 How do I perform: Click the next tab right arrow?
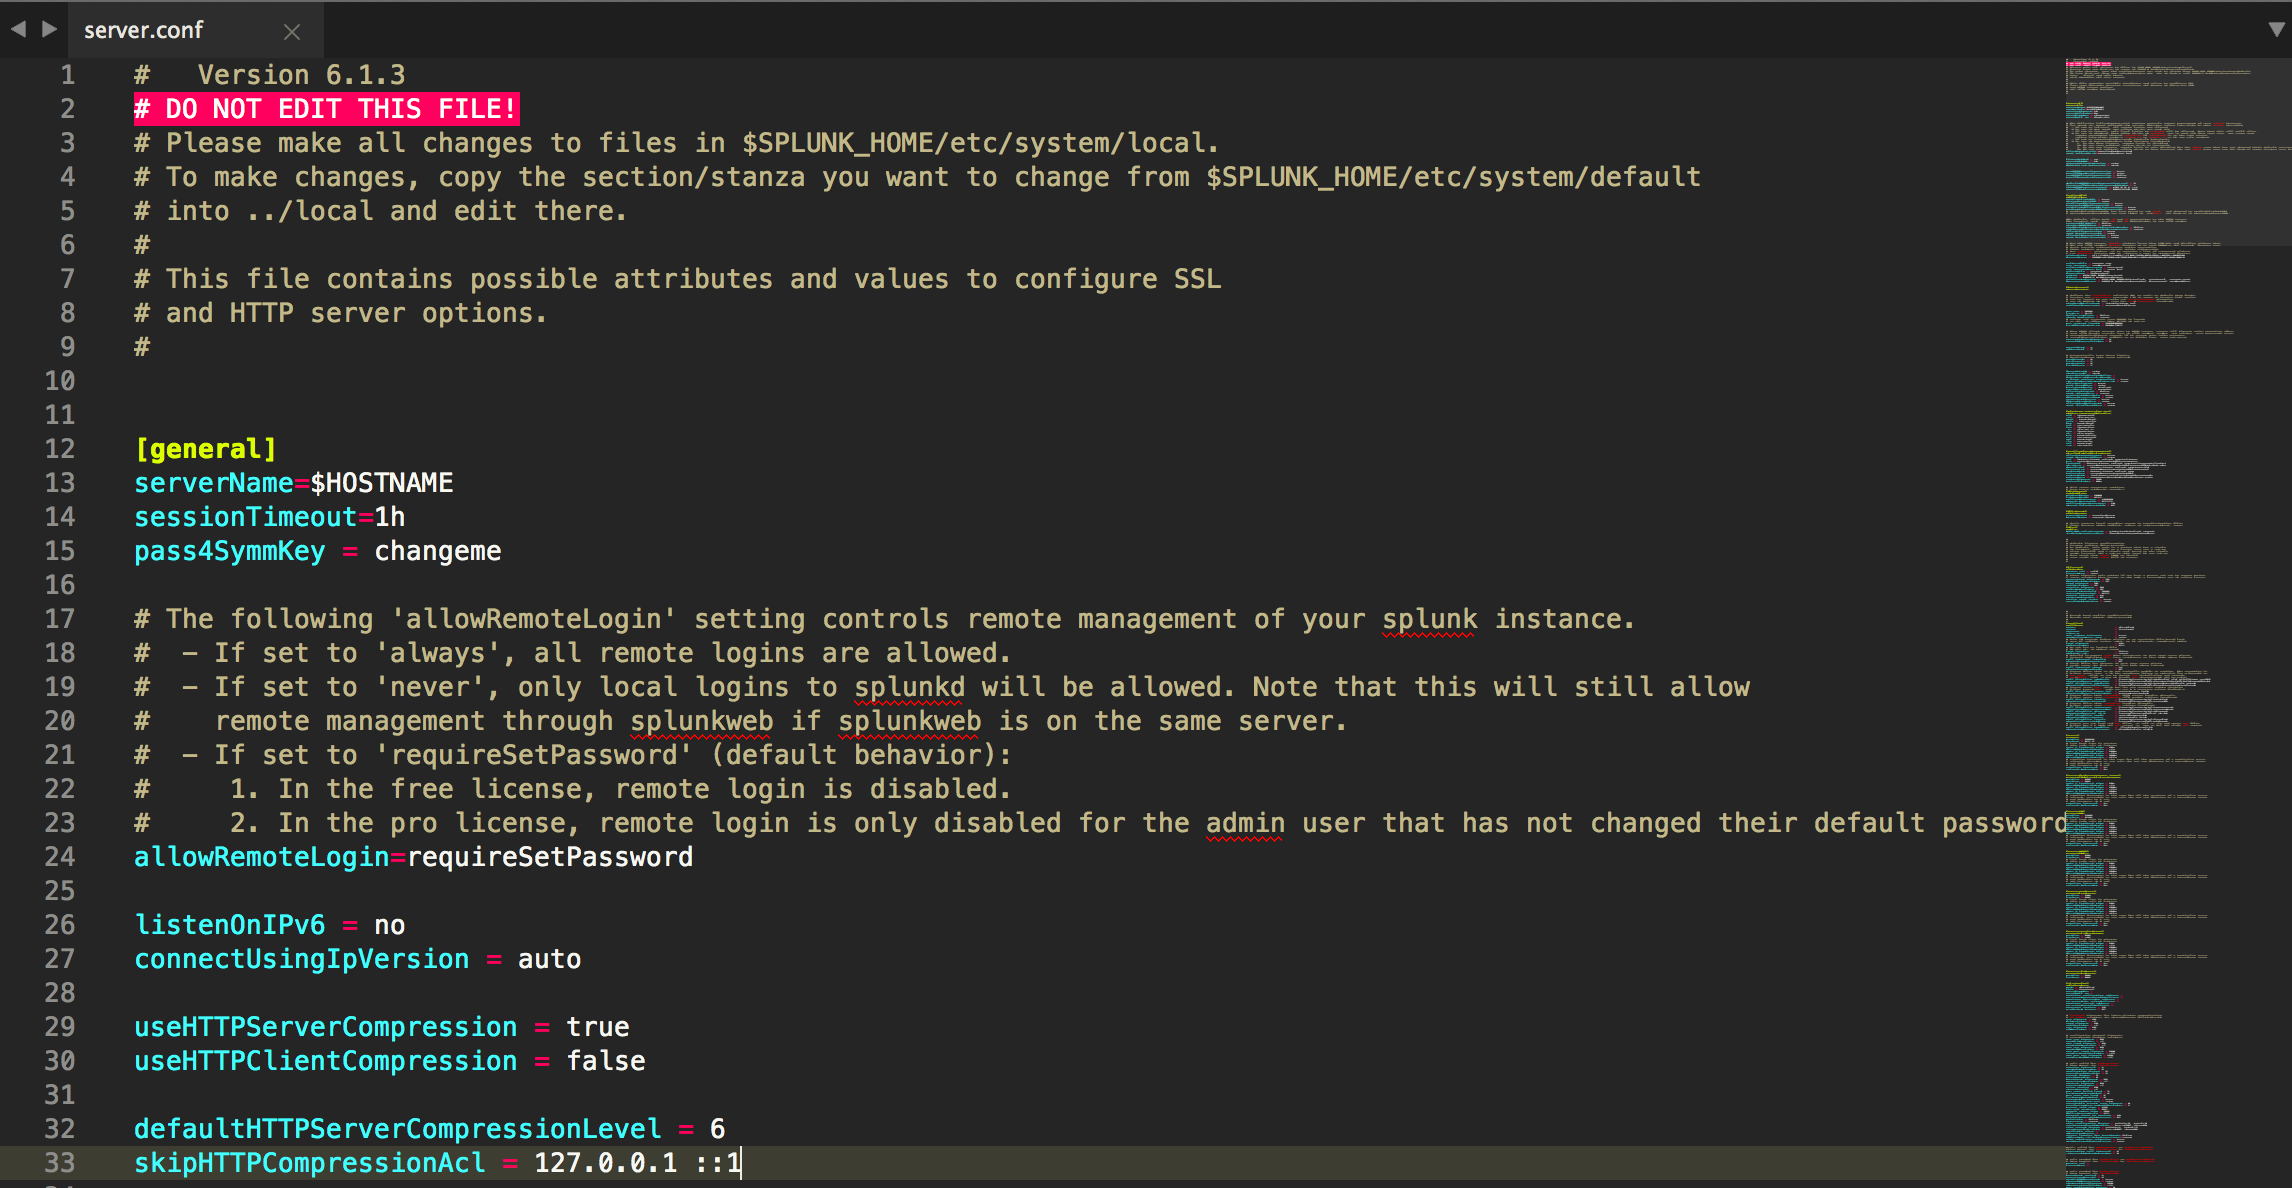tap(49, 29)
